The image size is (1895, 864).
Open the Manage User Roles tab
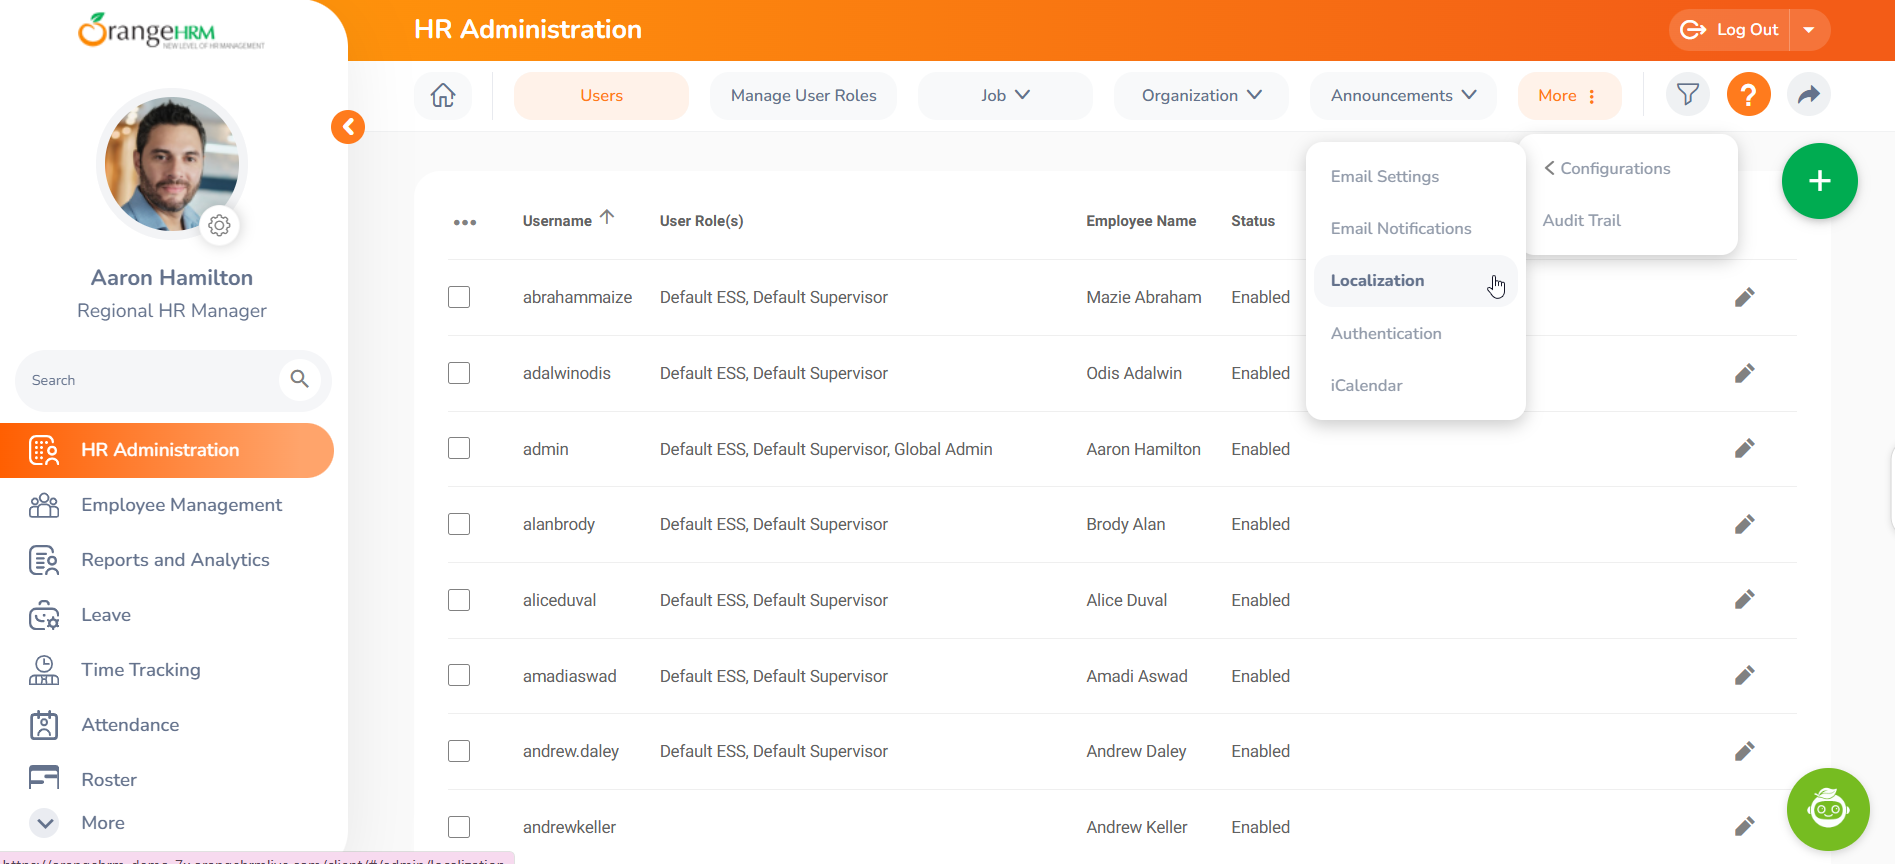click(x=803, y=96)
